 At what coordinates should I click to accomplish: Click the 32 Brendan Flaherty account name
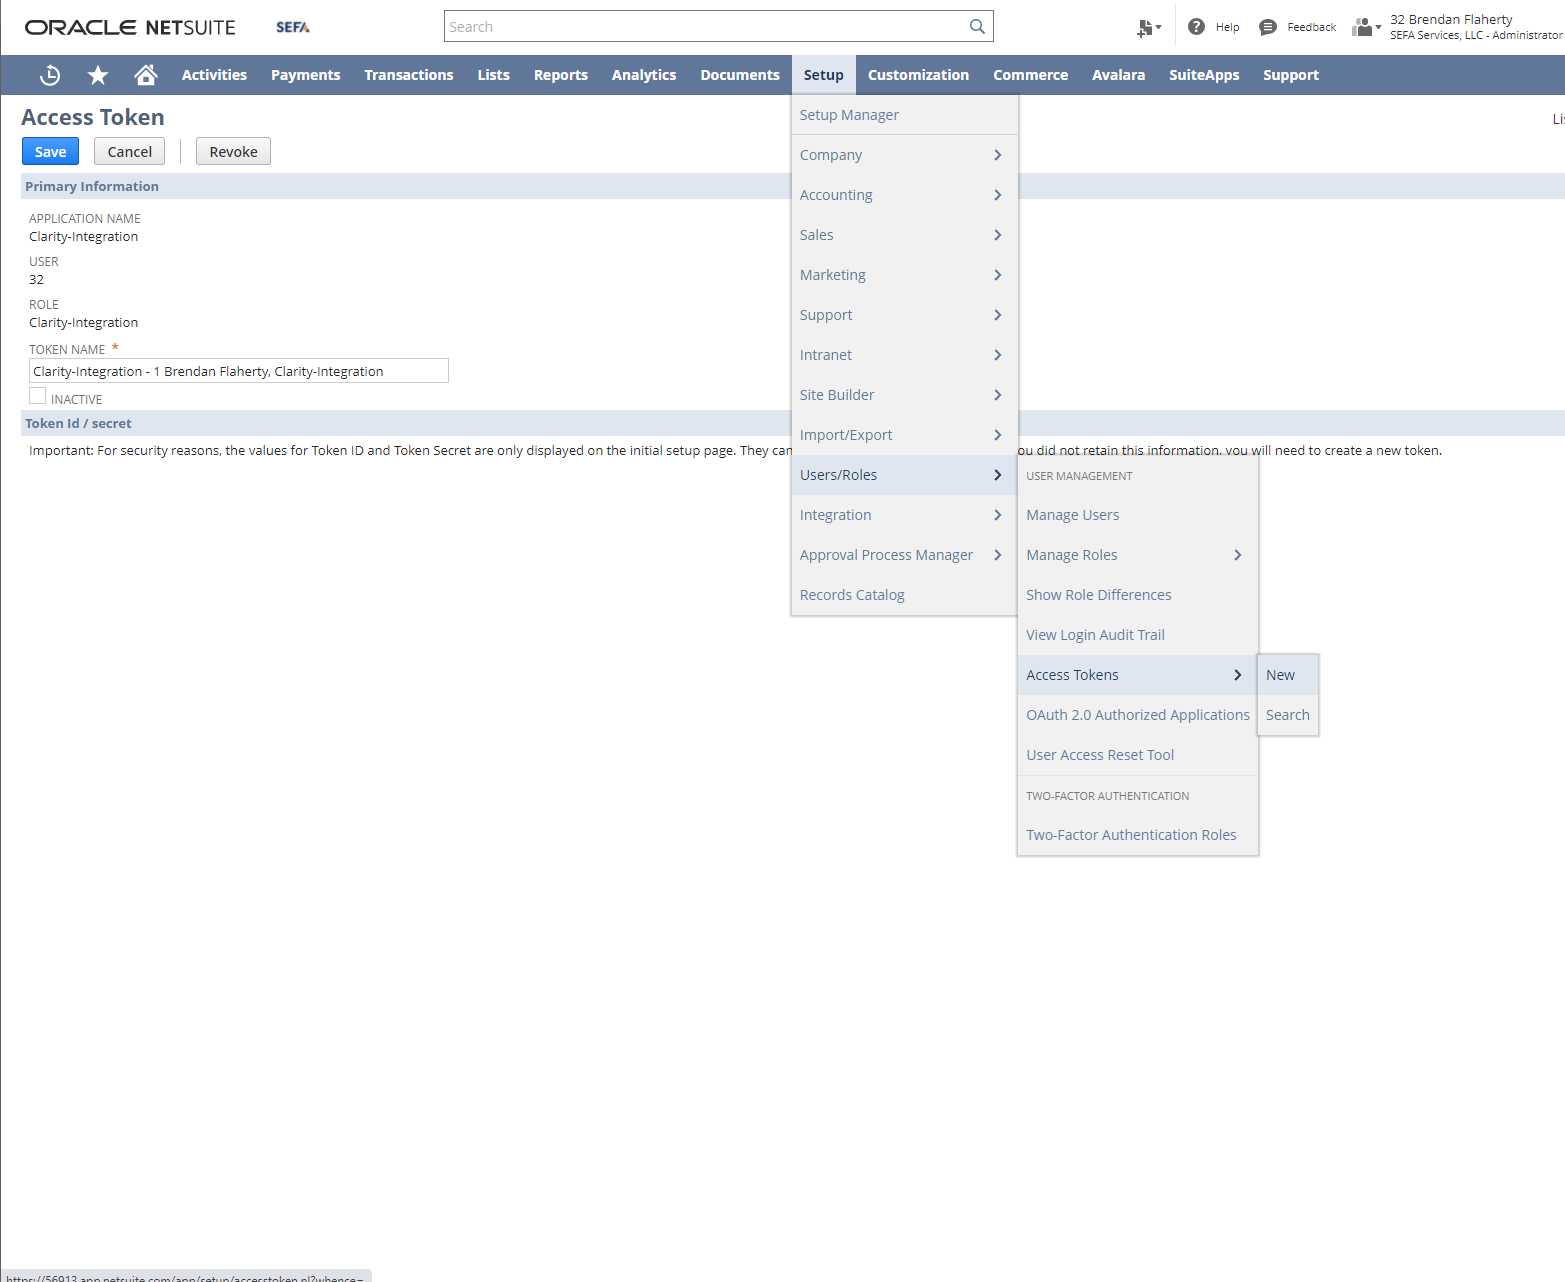1451,20
